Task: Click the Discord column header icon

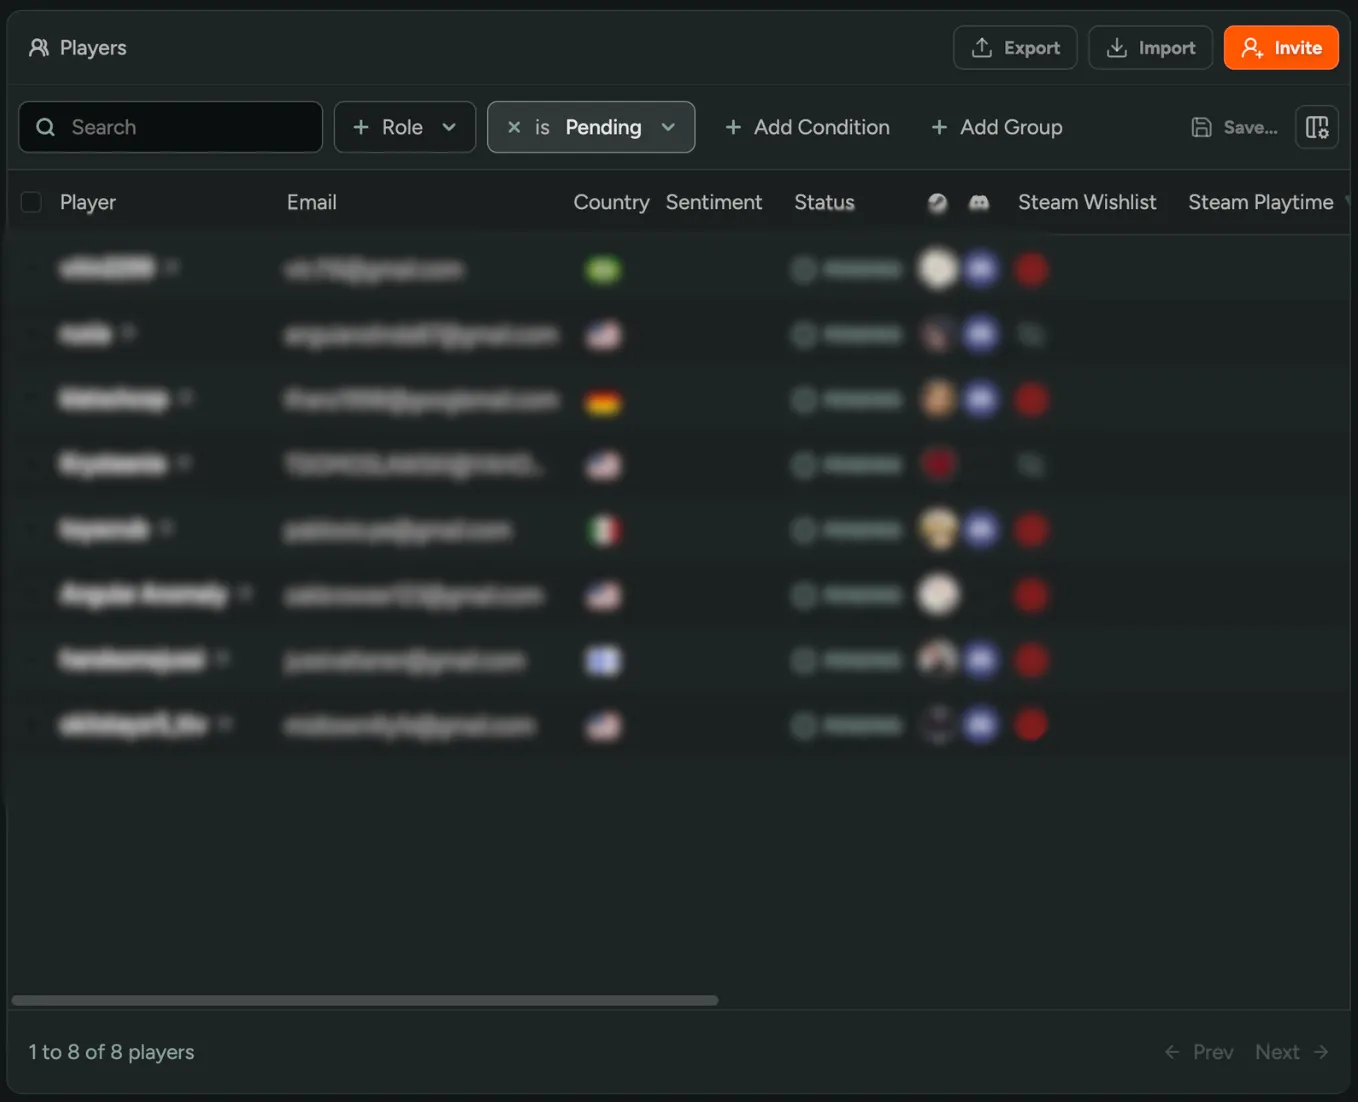Action: (x=979, y=202)
